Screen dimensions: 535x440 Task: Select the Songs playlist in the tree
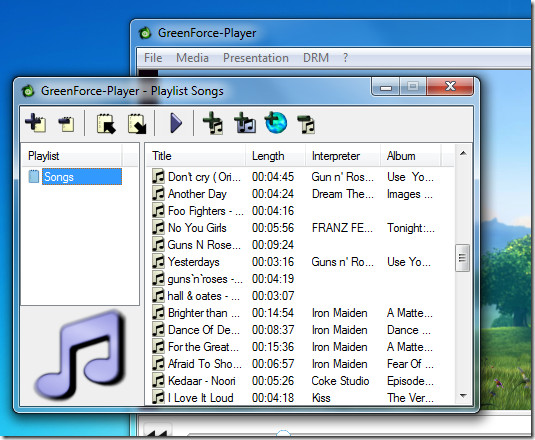pyautogui.click(x=82, y=177)
